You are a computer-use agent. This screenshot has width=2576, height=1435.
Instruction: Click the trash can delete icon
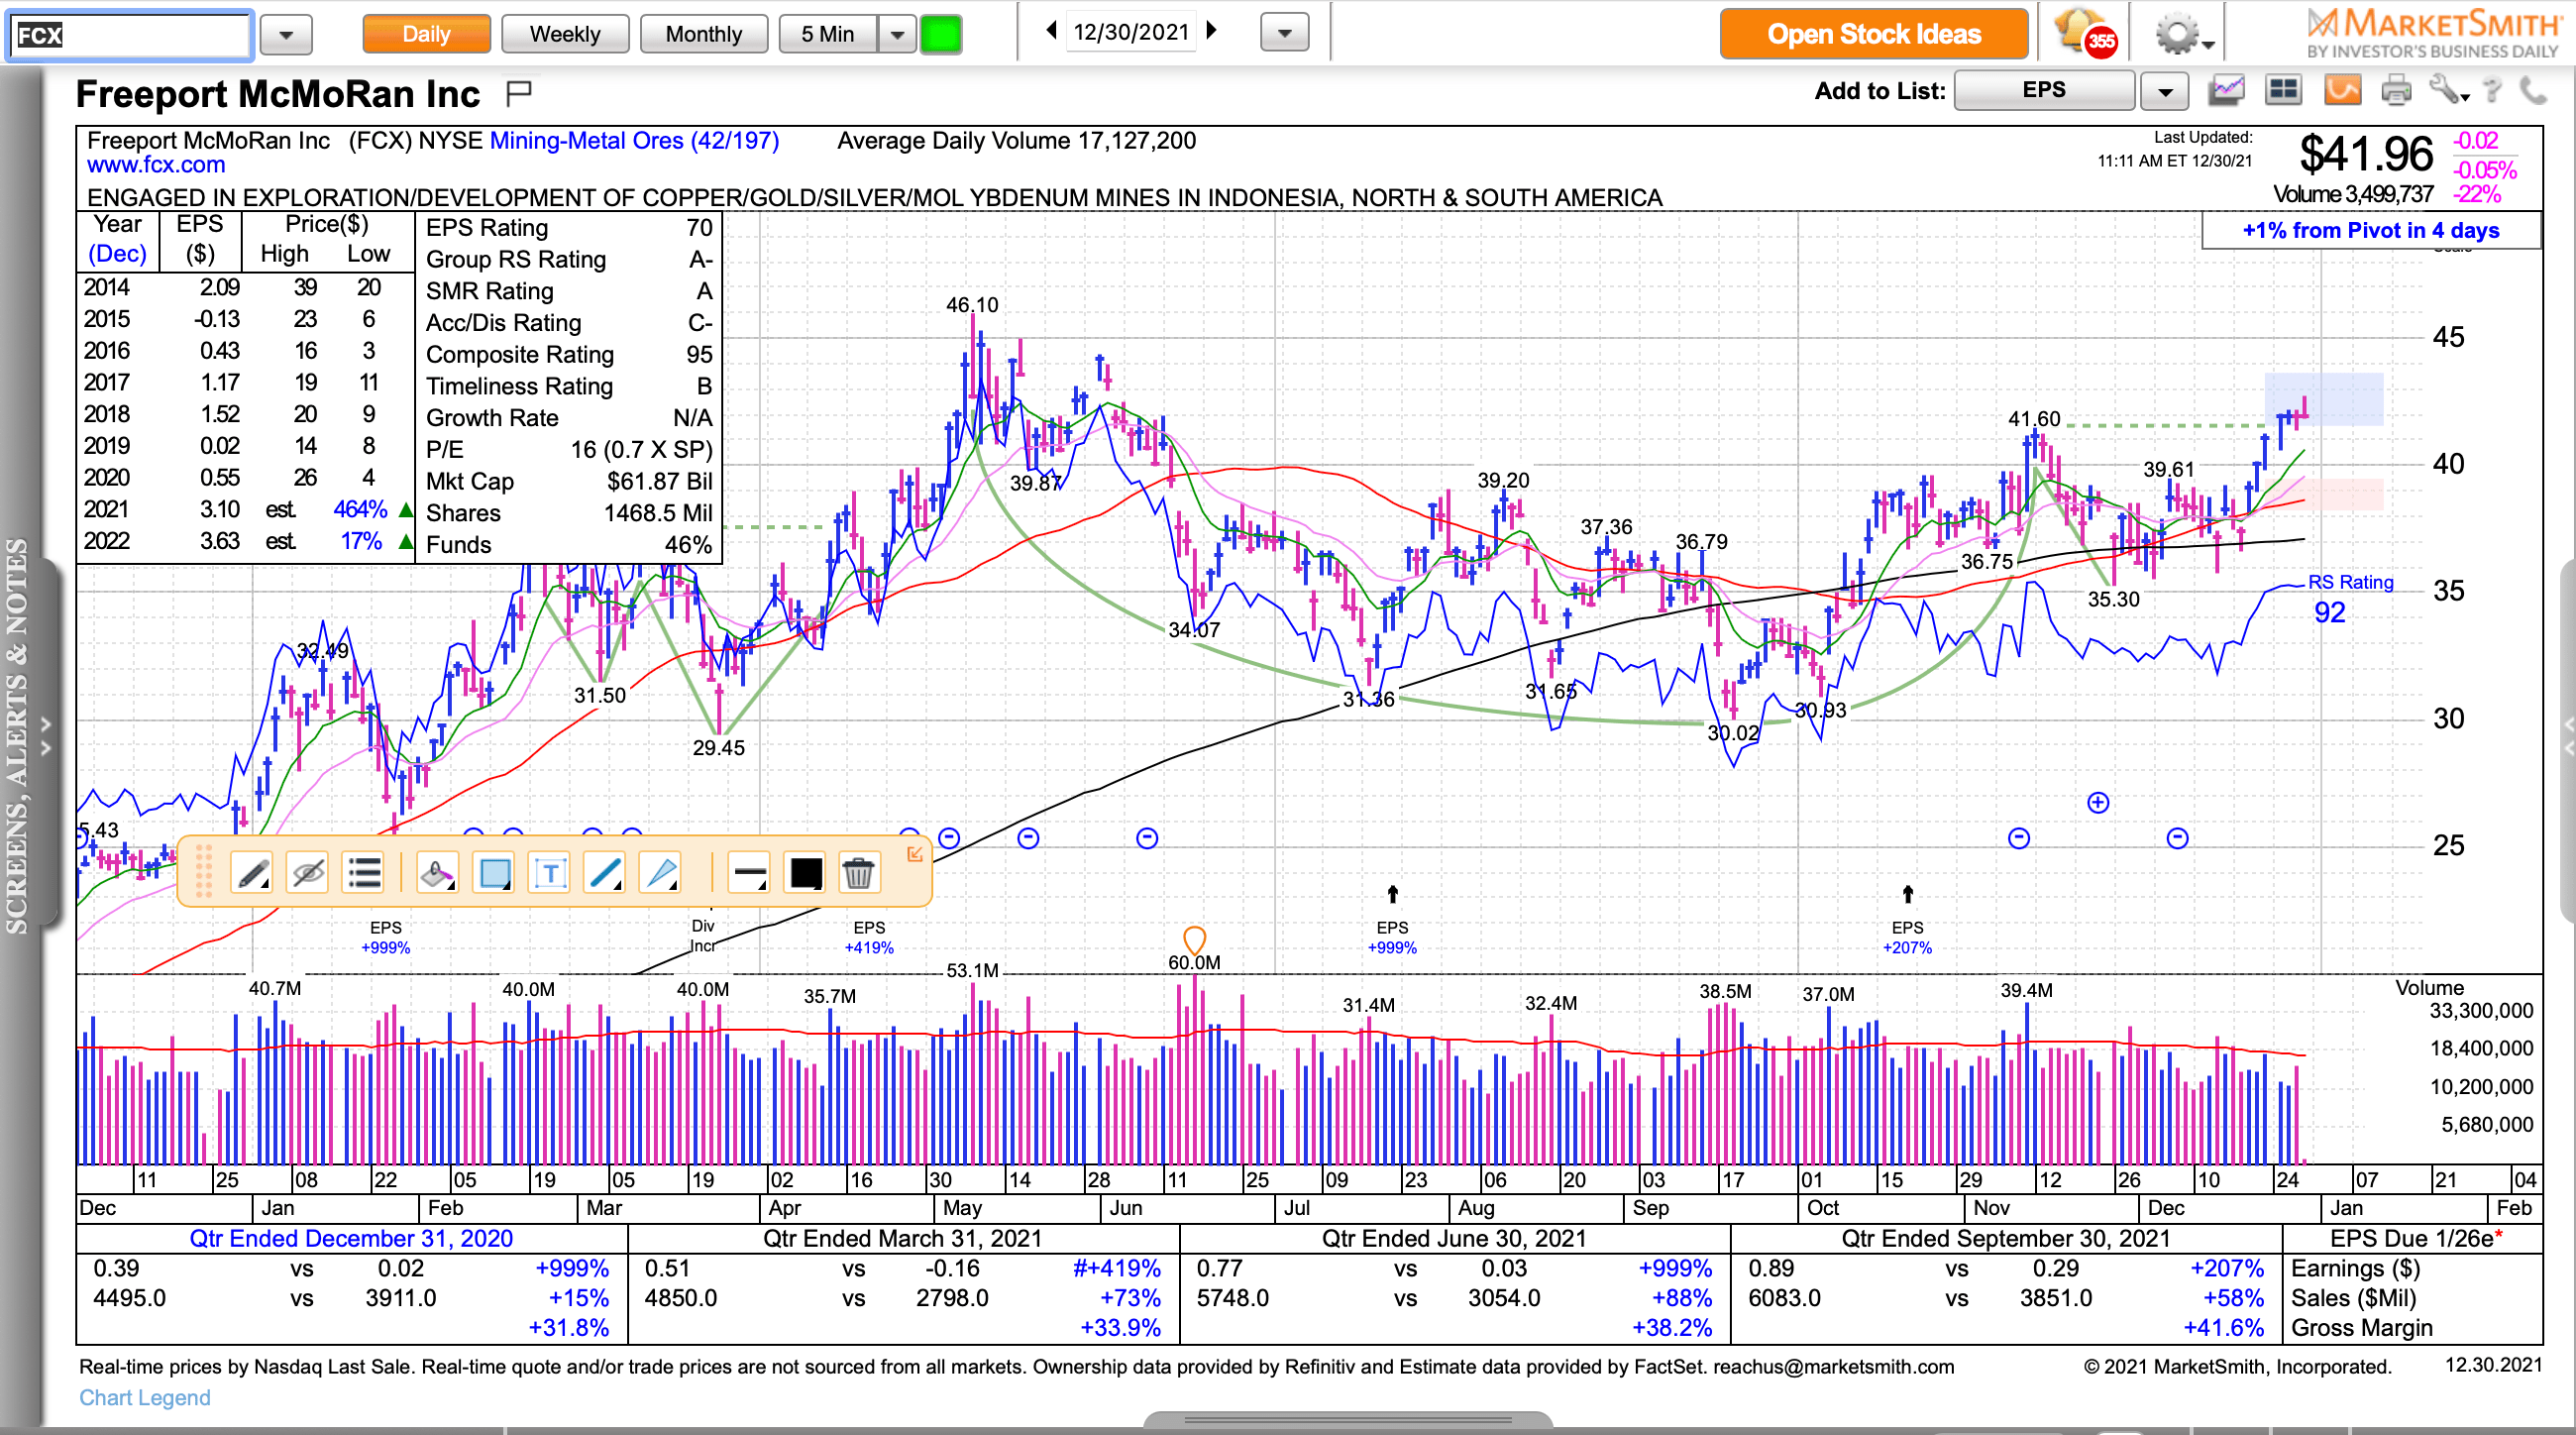(x=858, y=873)
